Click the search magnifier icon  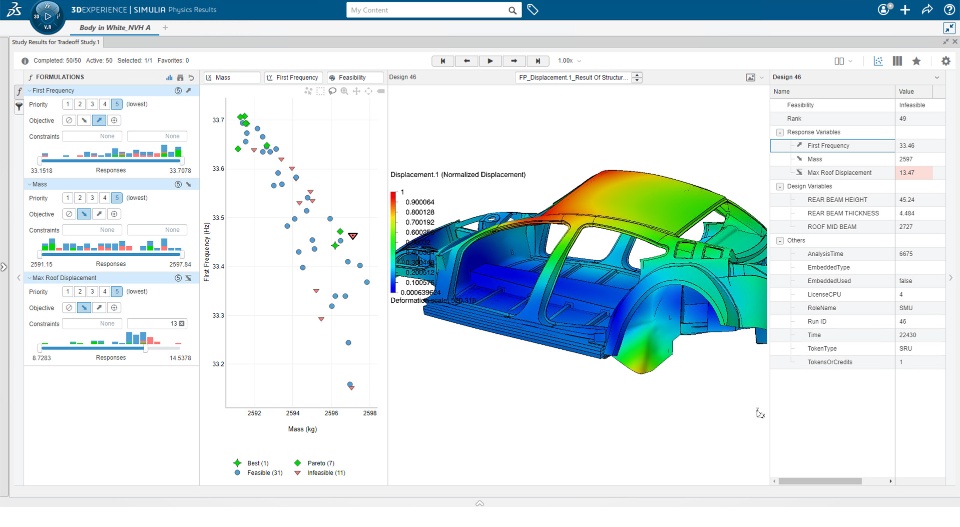512,10
